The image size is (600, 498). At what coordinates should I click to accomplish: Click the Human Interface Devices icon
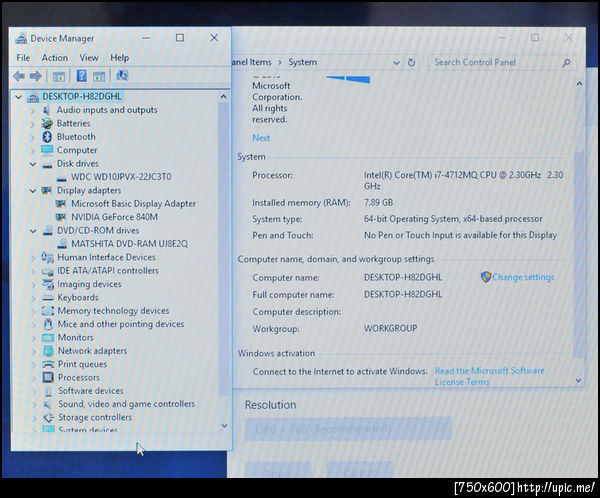[x=47, y=257]
